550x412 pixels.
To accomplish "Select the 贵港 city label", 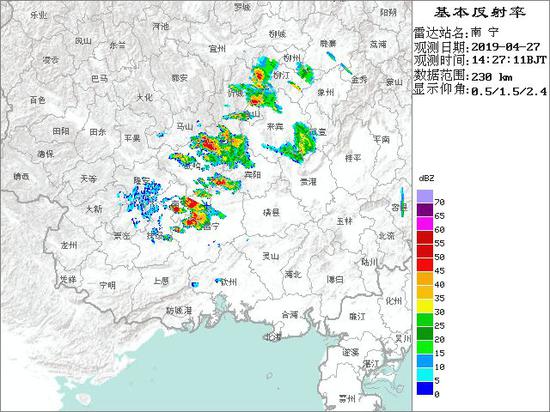I will pos(308,182).
